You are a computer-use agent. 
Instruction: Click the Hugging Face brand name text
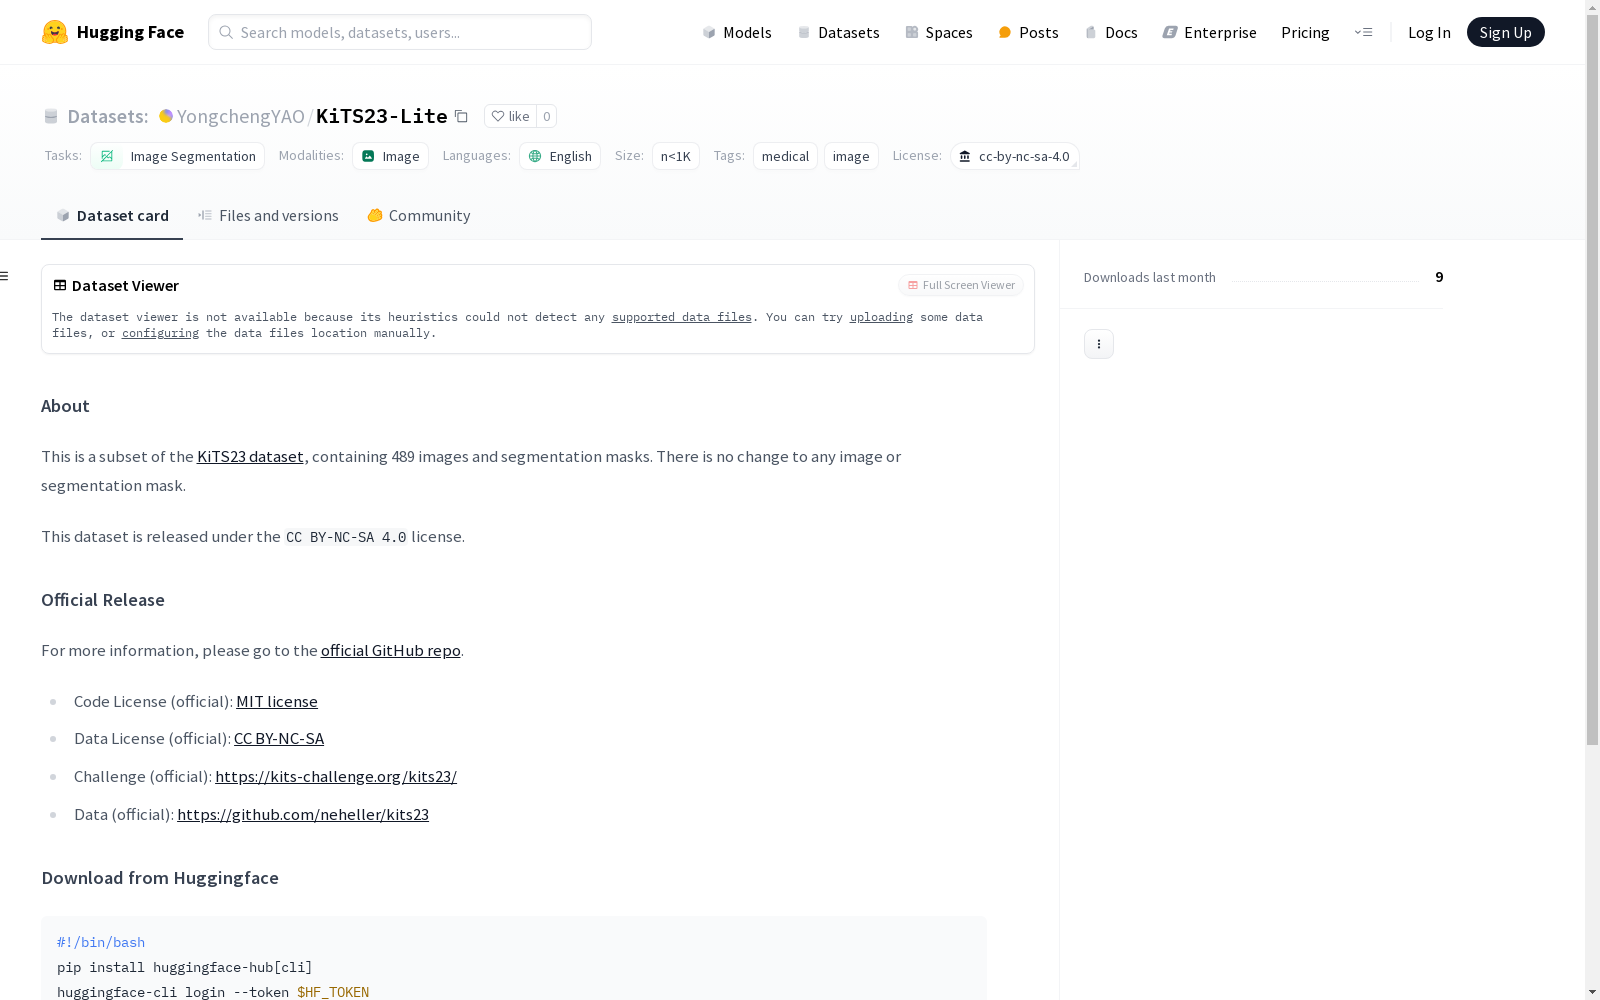[130, 32]
